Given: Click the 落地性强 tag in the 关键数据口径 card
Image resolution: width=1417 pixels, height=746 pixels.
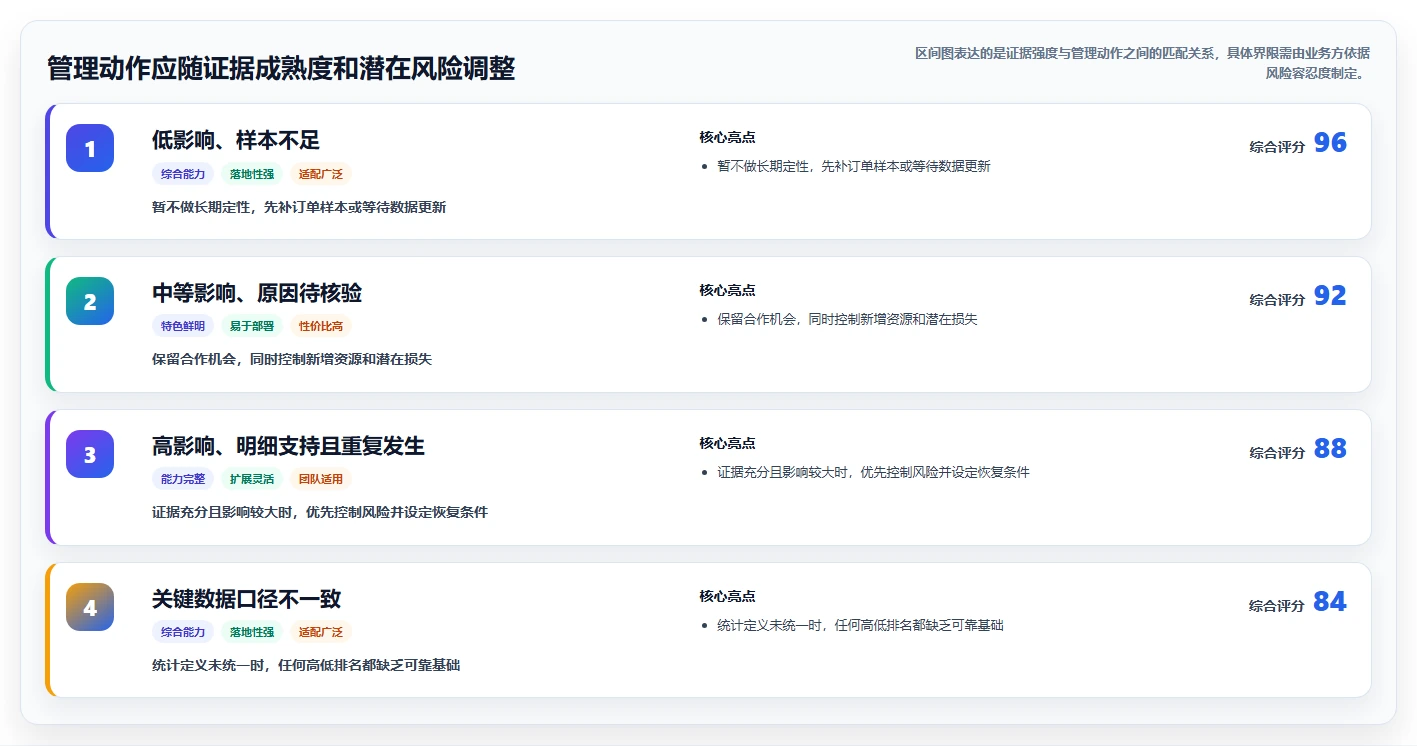Looking at the screenshot, I should click(x=252, y=632).
